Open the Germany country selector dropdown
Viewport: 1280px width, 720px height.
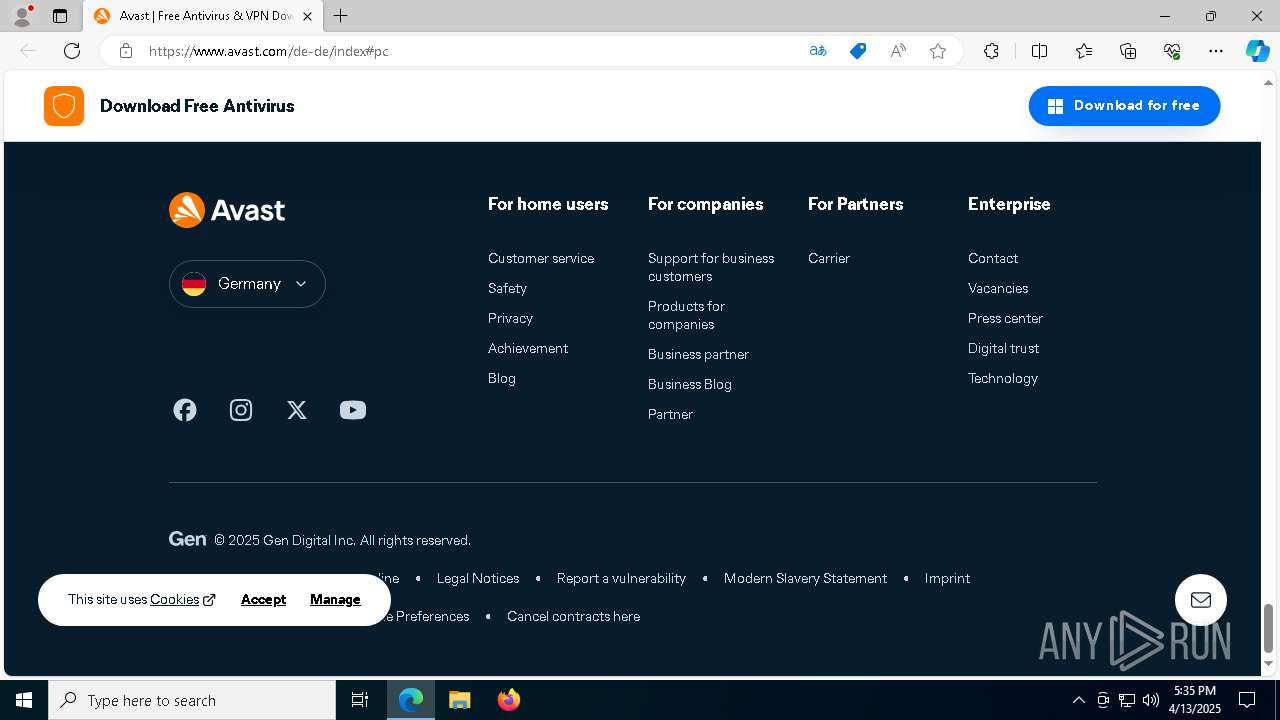click(247, 284)
